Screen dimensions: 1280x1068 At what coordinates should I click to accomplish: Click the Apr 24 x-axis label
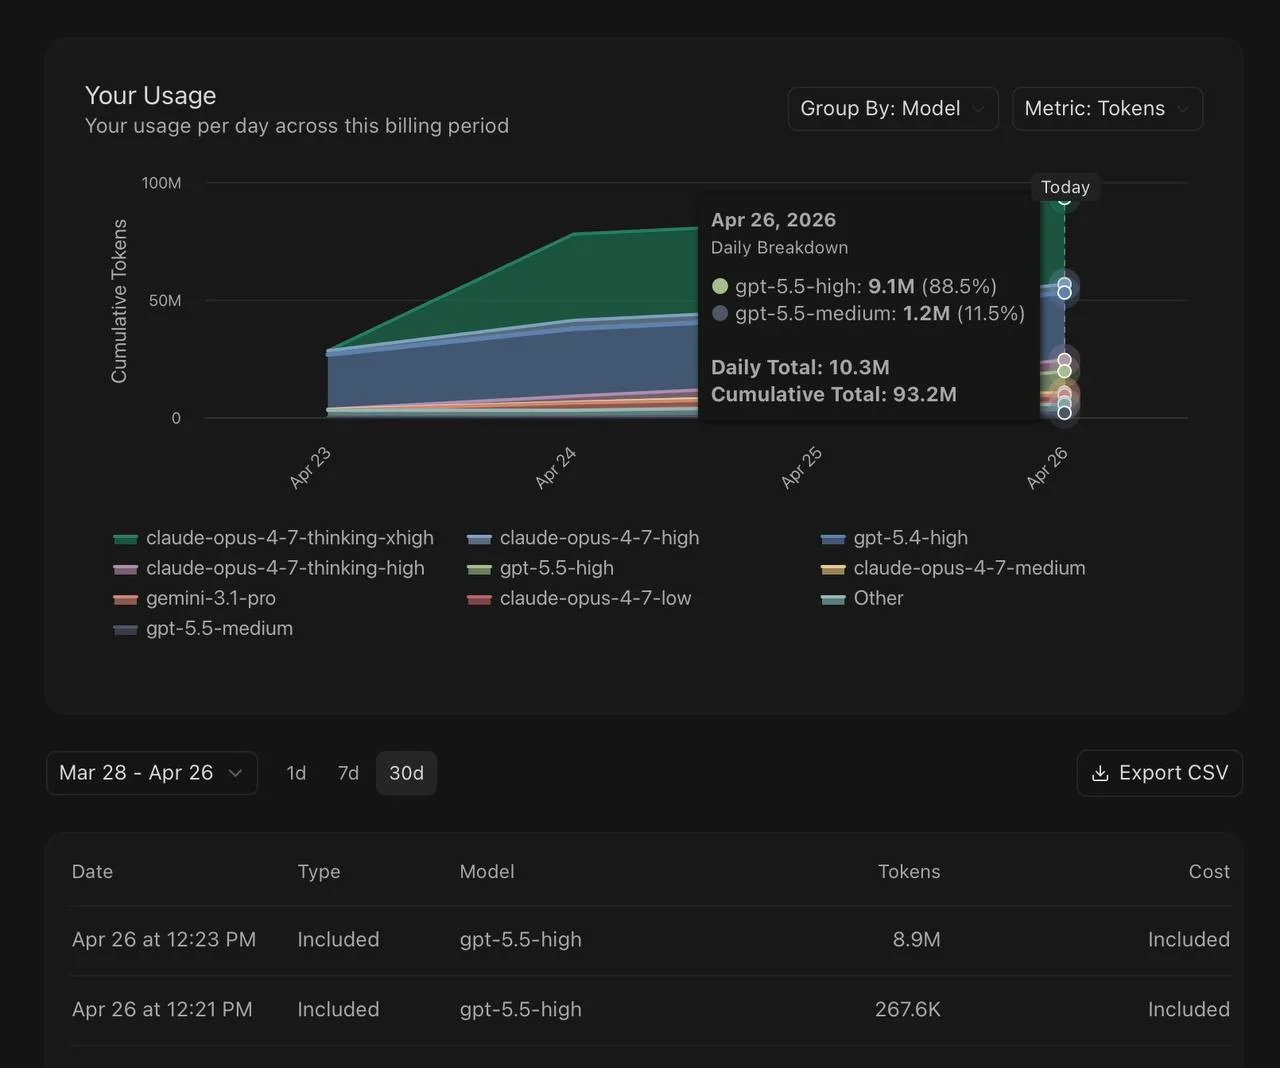point(556,468)
